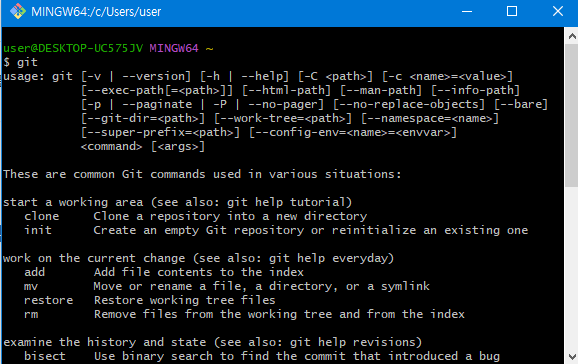Click the 'init' command name

click(38, 230)
